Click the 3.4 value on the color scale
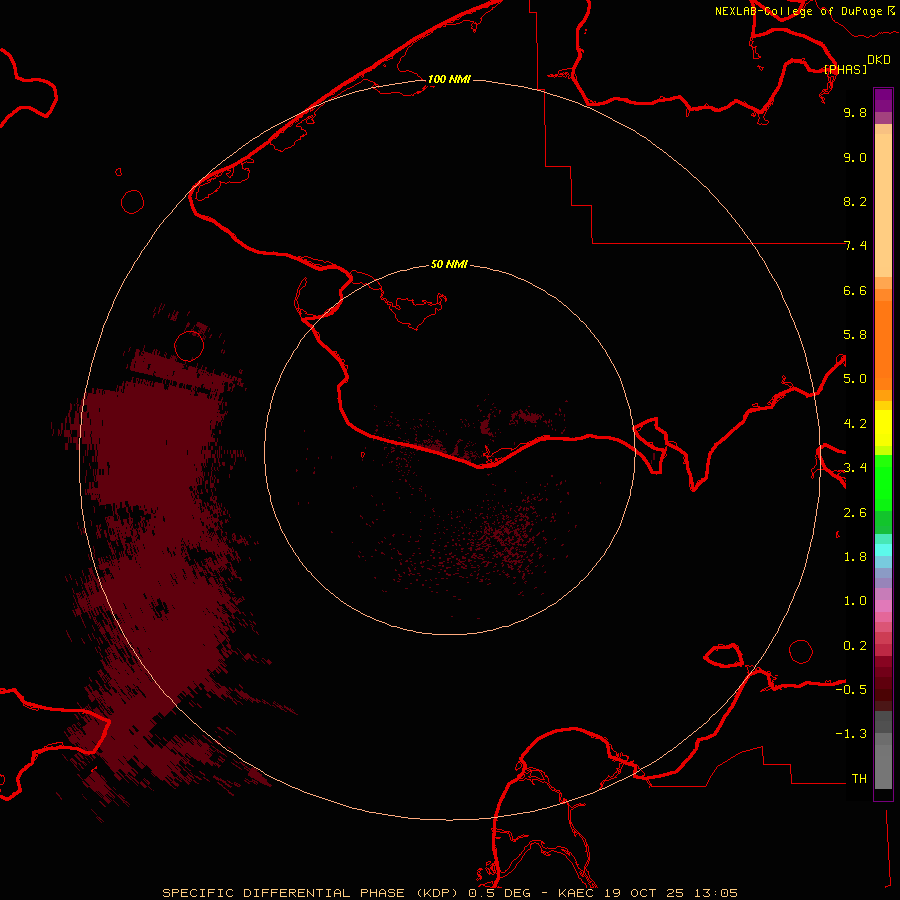The height and width of the screenshot is (900, 900). [855, 468]
